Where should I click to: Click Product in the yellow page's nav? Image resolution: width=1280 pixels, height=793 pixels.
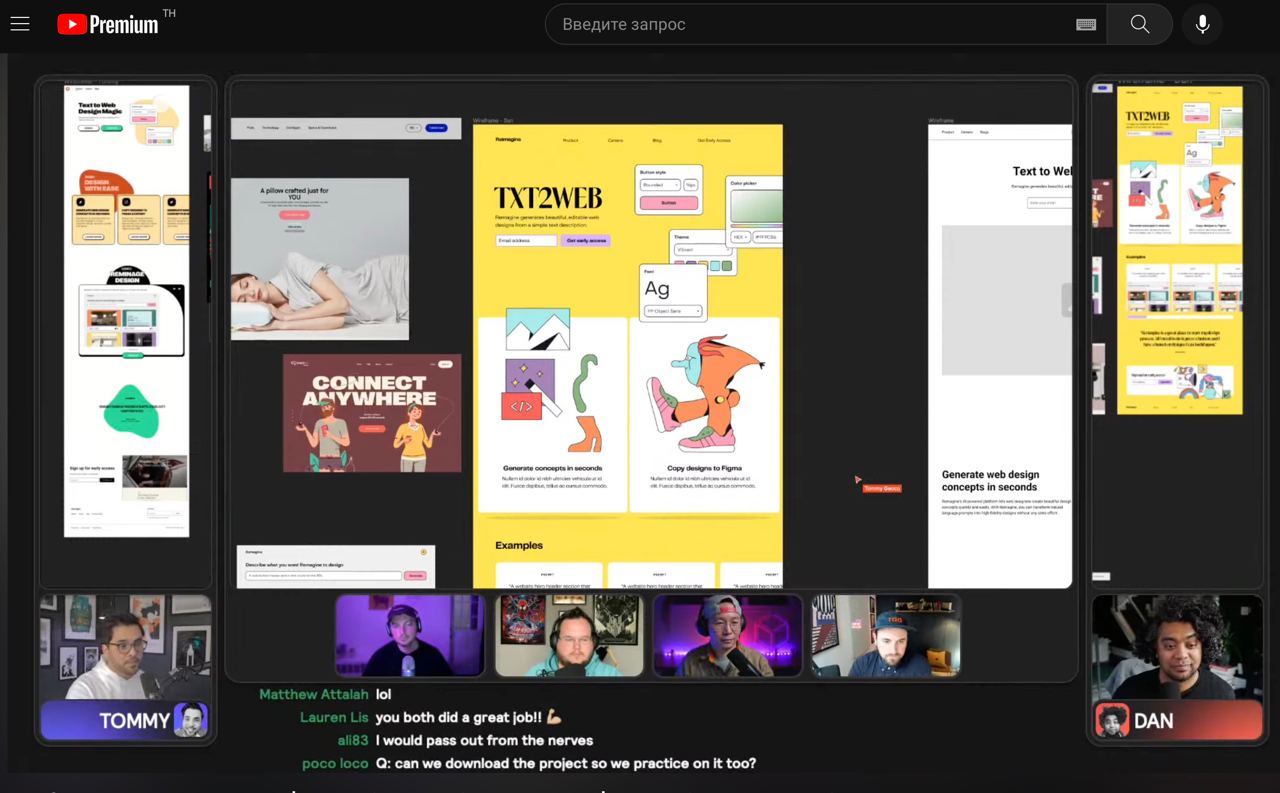click(570, 140)
